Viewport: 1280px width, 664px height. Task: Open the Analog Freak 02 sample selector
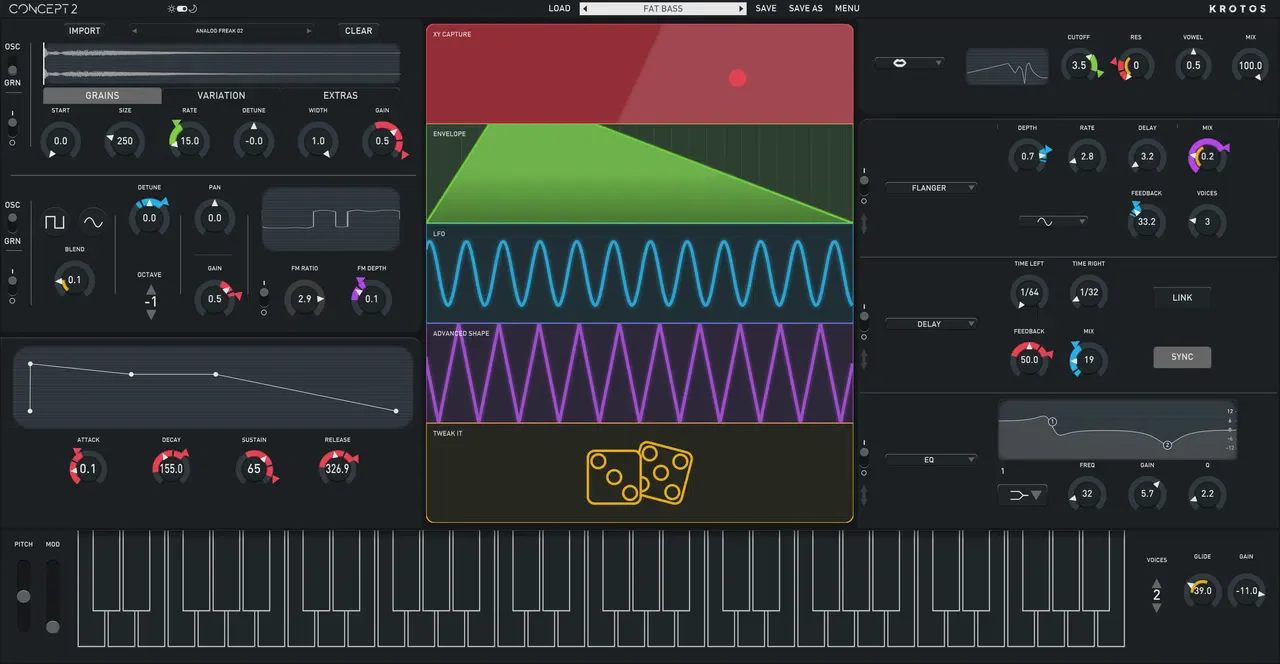tap(220, 31)
